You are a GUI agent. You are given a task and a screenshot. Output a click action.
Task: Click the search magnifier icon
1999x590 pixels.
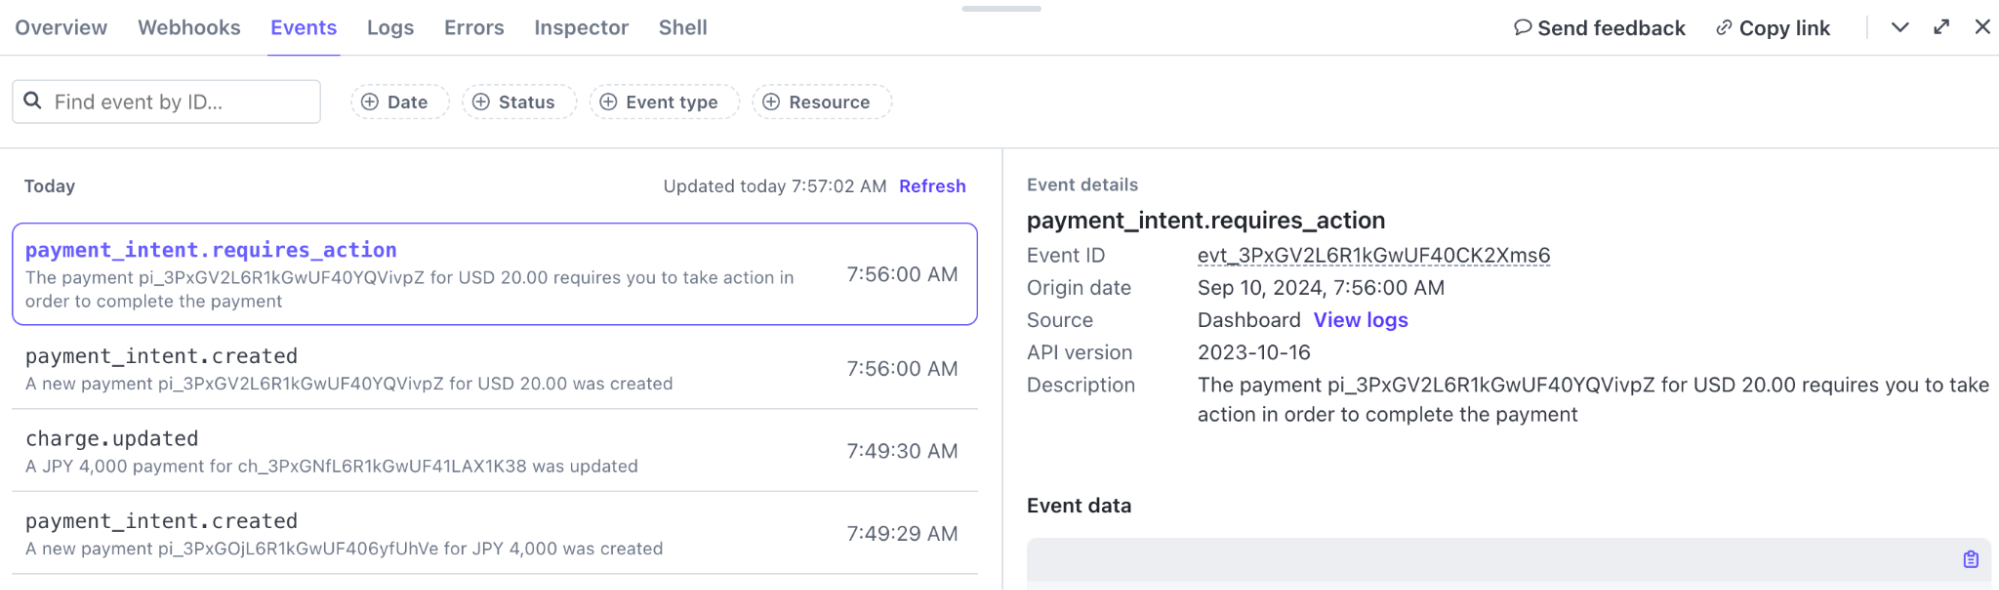[x=33, y=101]
